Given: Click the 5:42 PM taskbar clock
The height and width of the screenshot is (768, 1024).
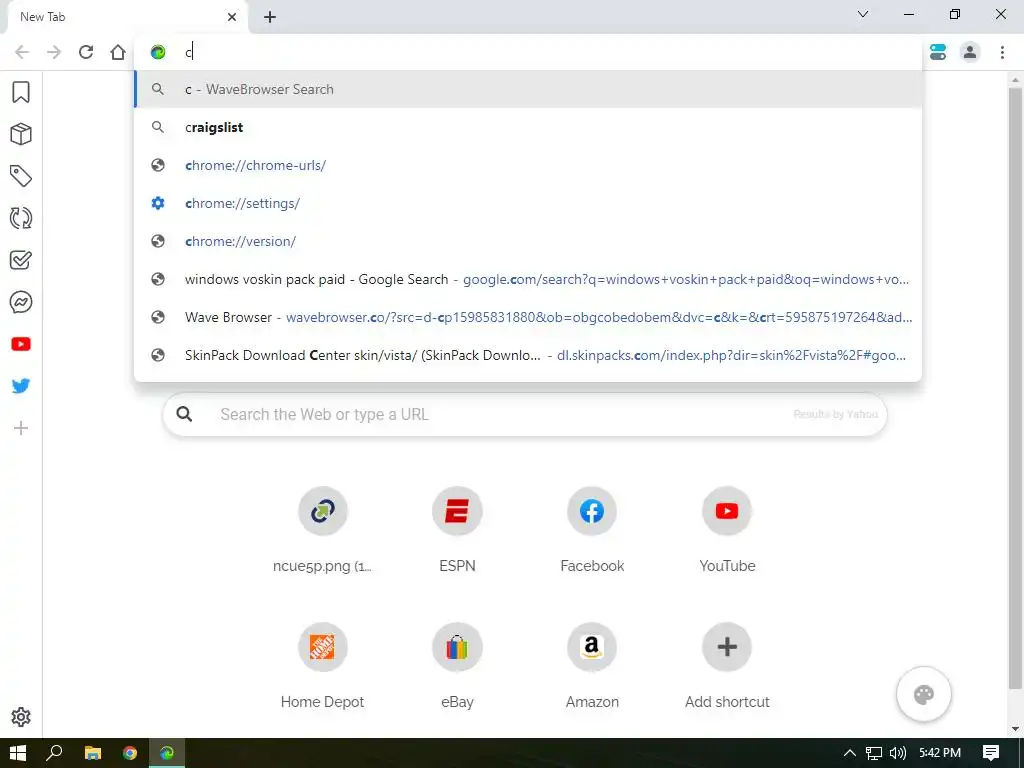Looking at the screenshot, I should click(940, 753).
